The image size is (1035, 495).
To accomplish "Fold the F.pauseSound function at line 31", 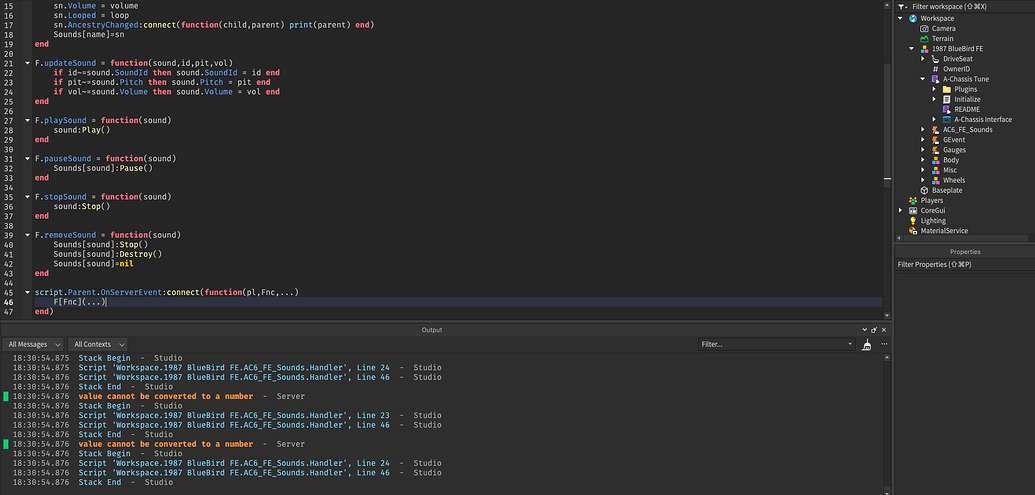I will tap(27, 159).
